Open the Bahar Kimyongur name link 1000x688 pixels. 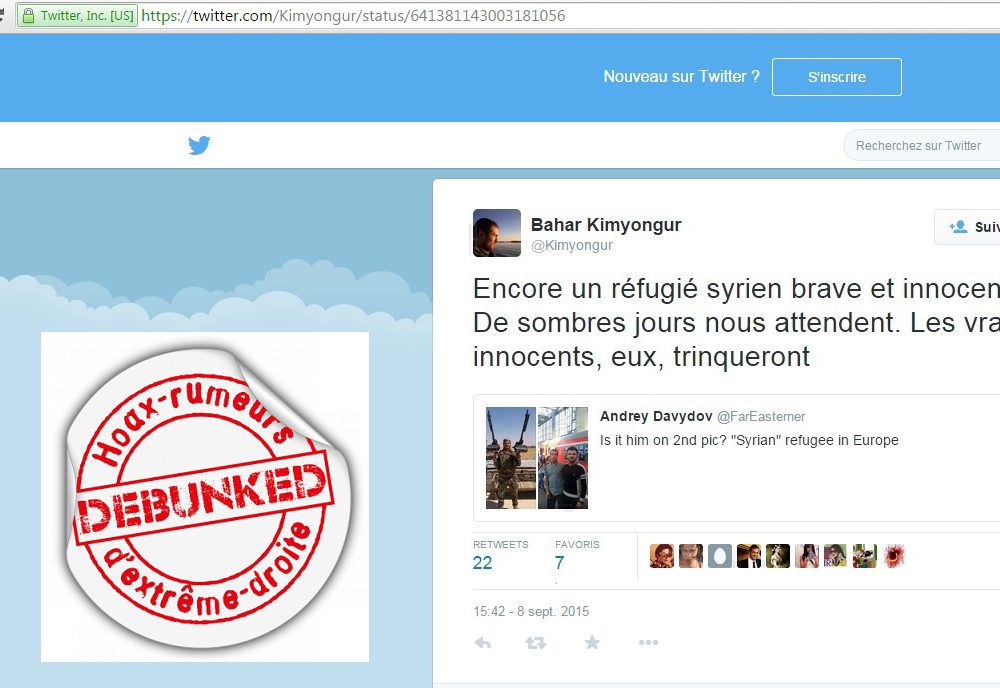click(606, 224)
